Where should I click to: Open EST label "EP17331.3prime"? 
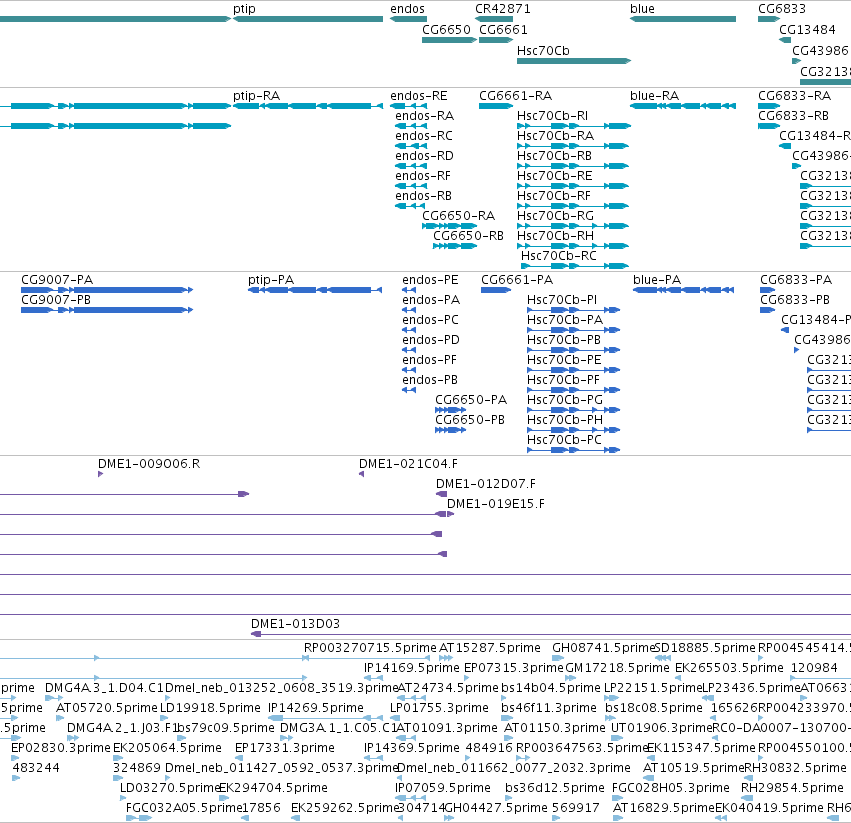[284, 748]
